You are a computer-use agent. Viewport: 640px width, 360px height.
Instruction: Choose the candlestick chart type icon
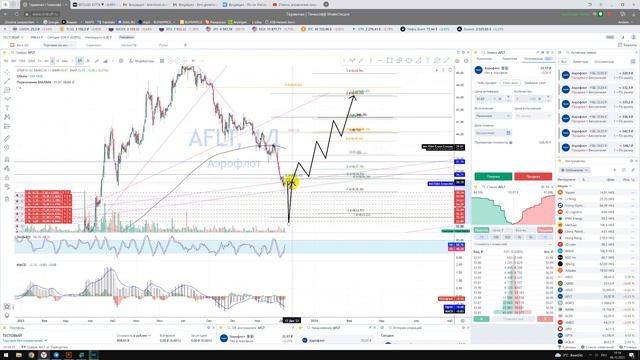coord(80,61)
